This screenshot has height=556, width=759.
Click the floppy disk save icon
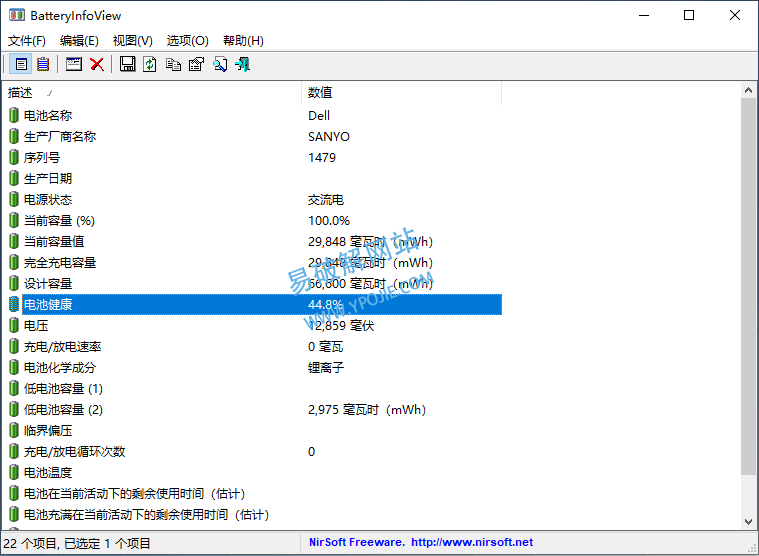coord(127,64)
